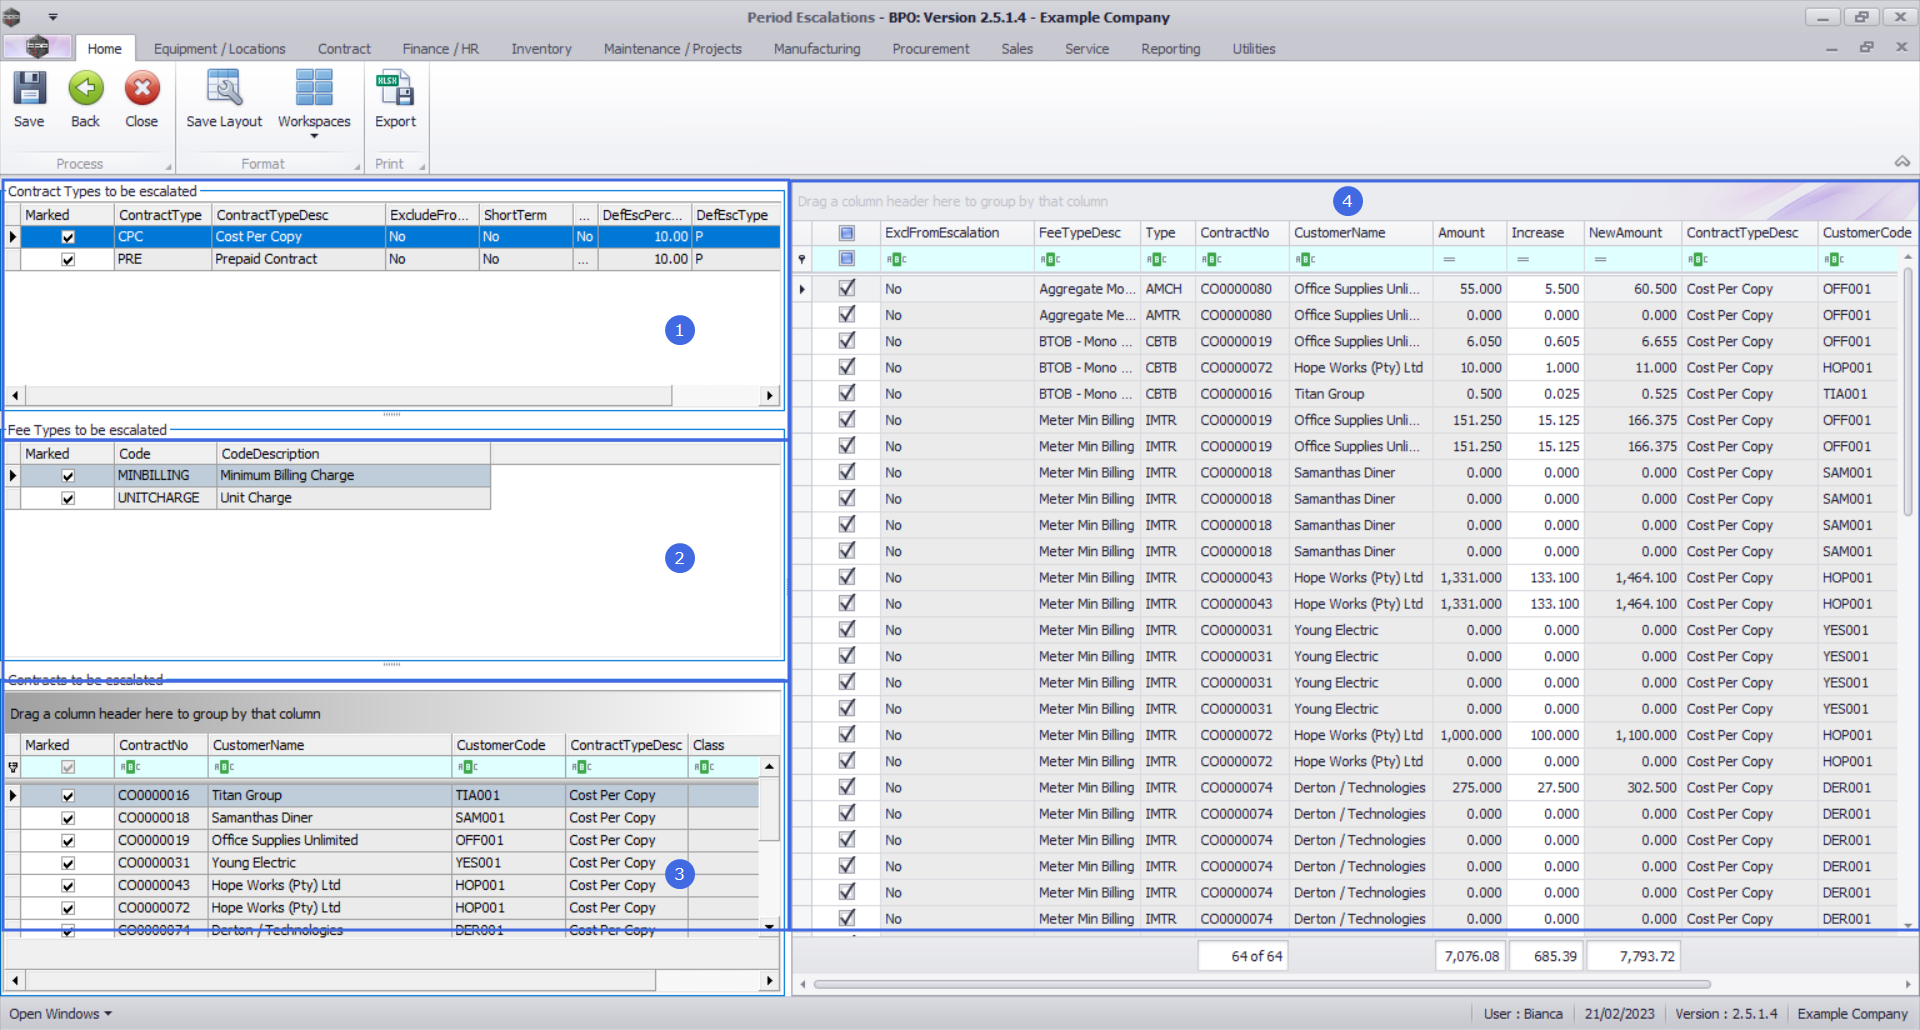Viewport: 1920px width, 1030px height.
Task: Click the green Back arrow icon
Action: coord(85,90)
